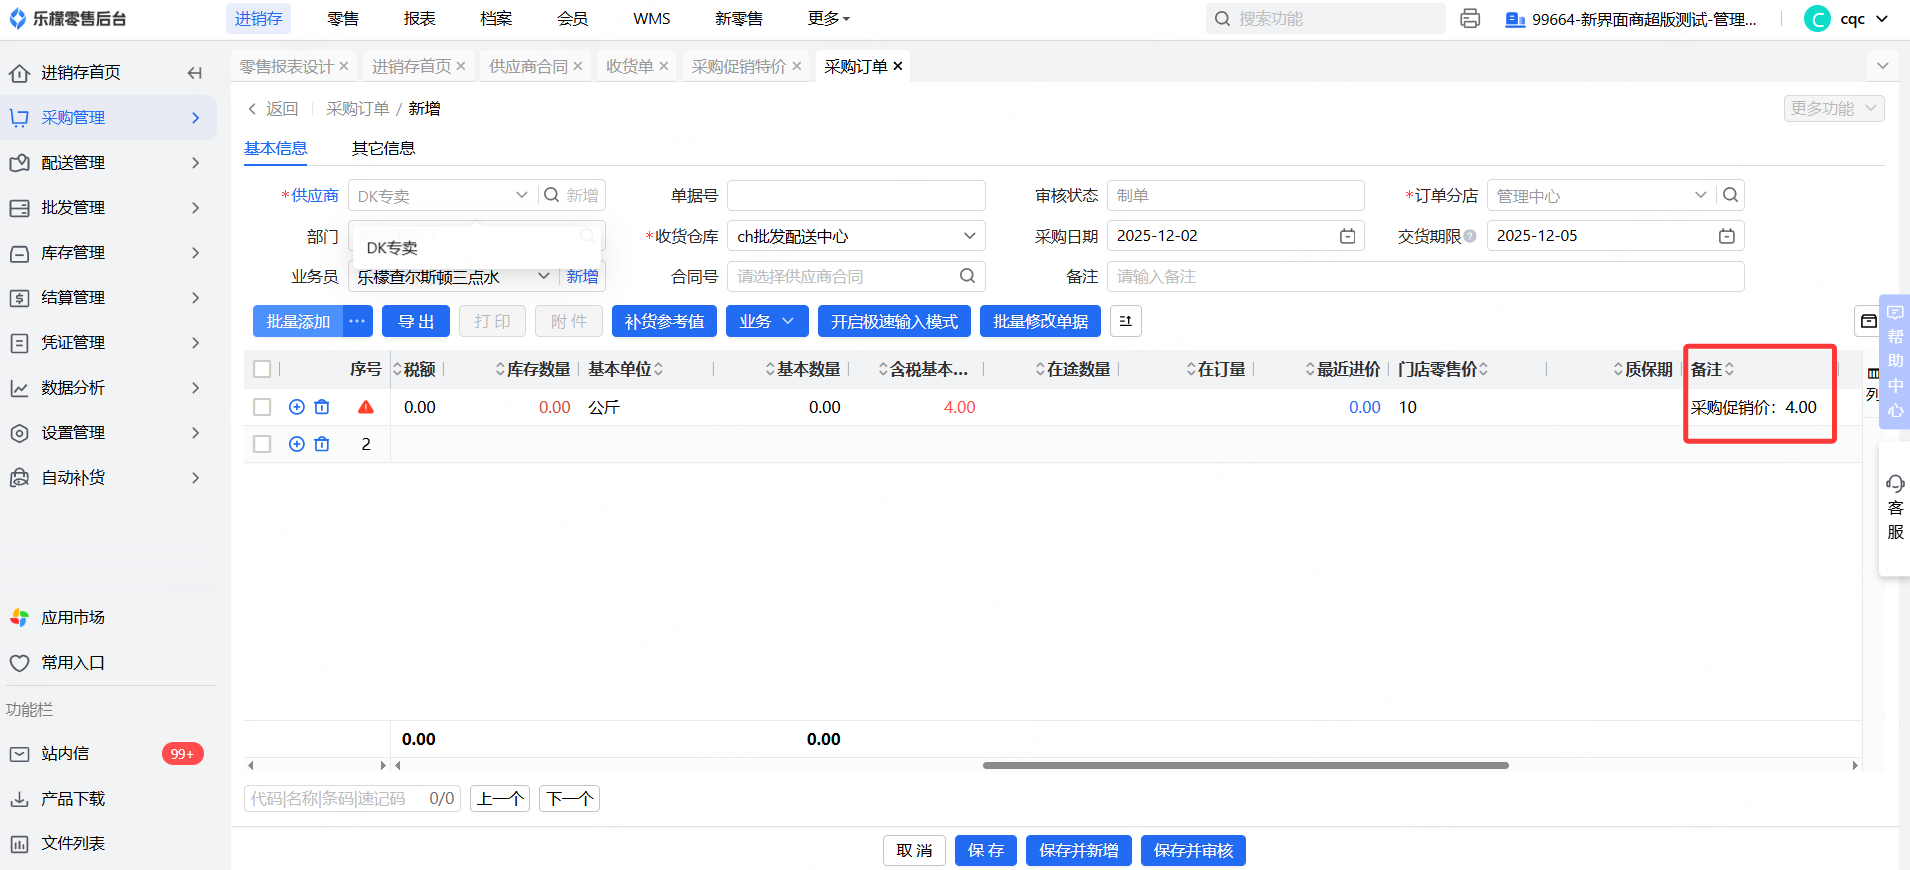The image size is (1910, 870).
Task: Toggle the select-all checkbox in table header
Action: click(262, 369)
